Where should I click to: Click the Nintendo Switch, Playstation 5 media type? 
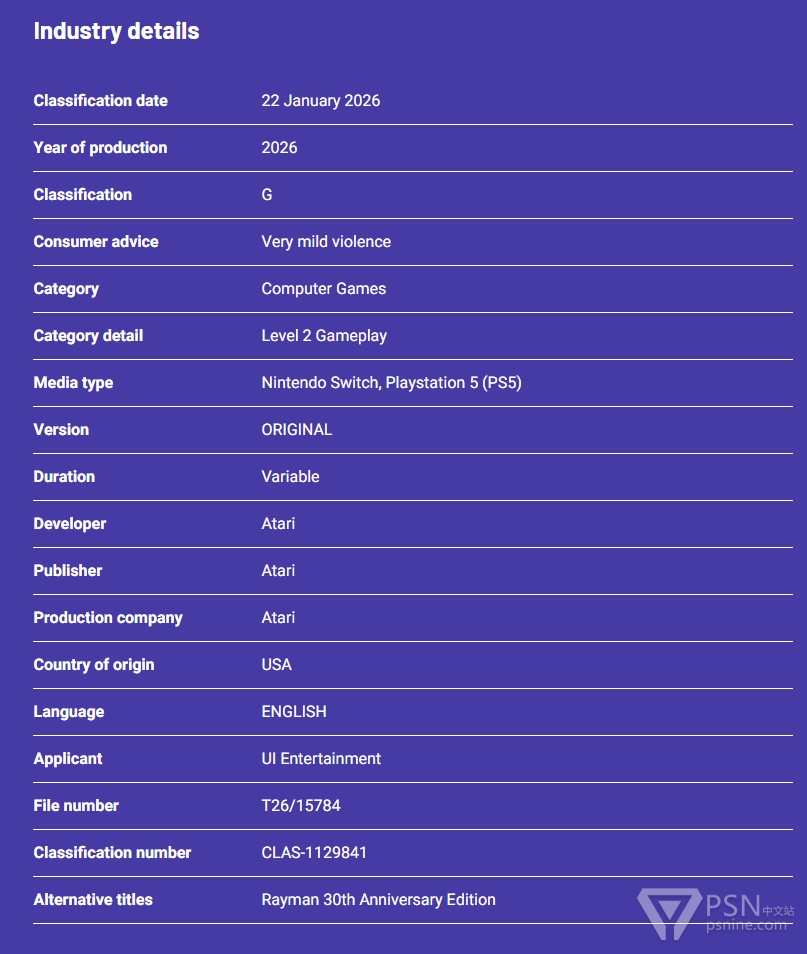[x=391, y=383]
